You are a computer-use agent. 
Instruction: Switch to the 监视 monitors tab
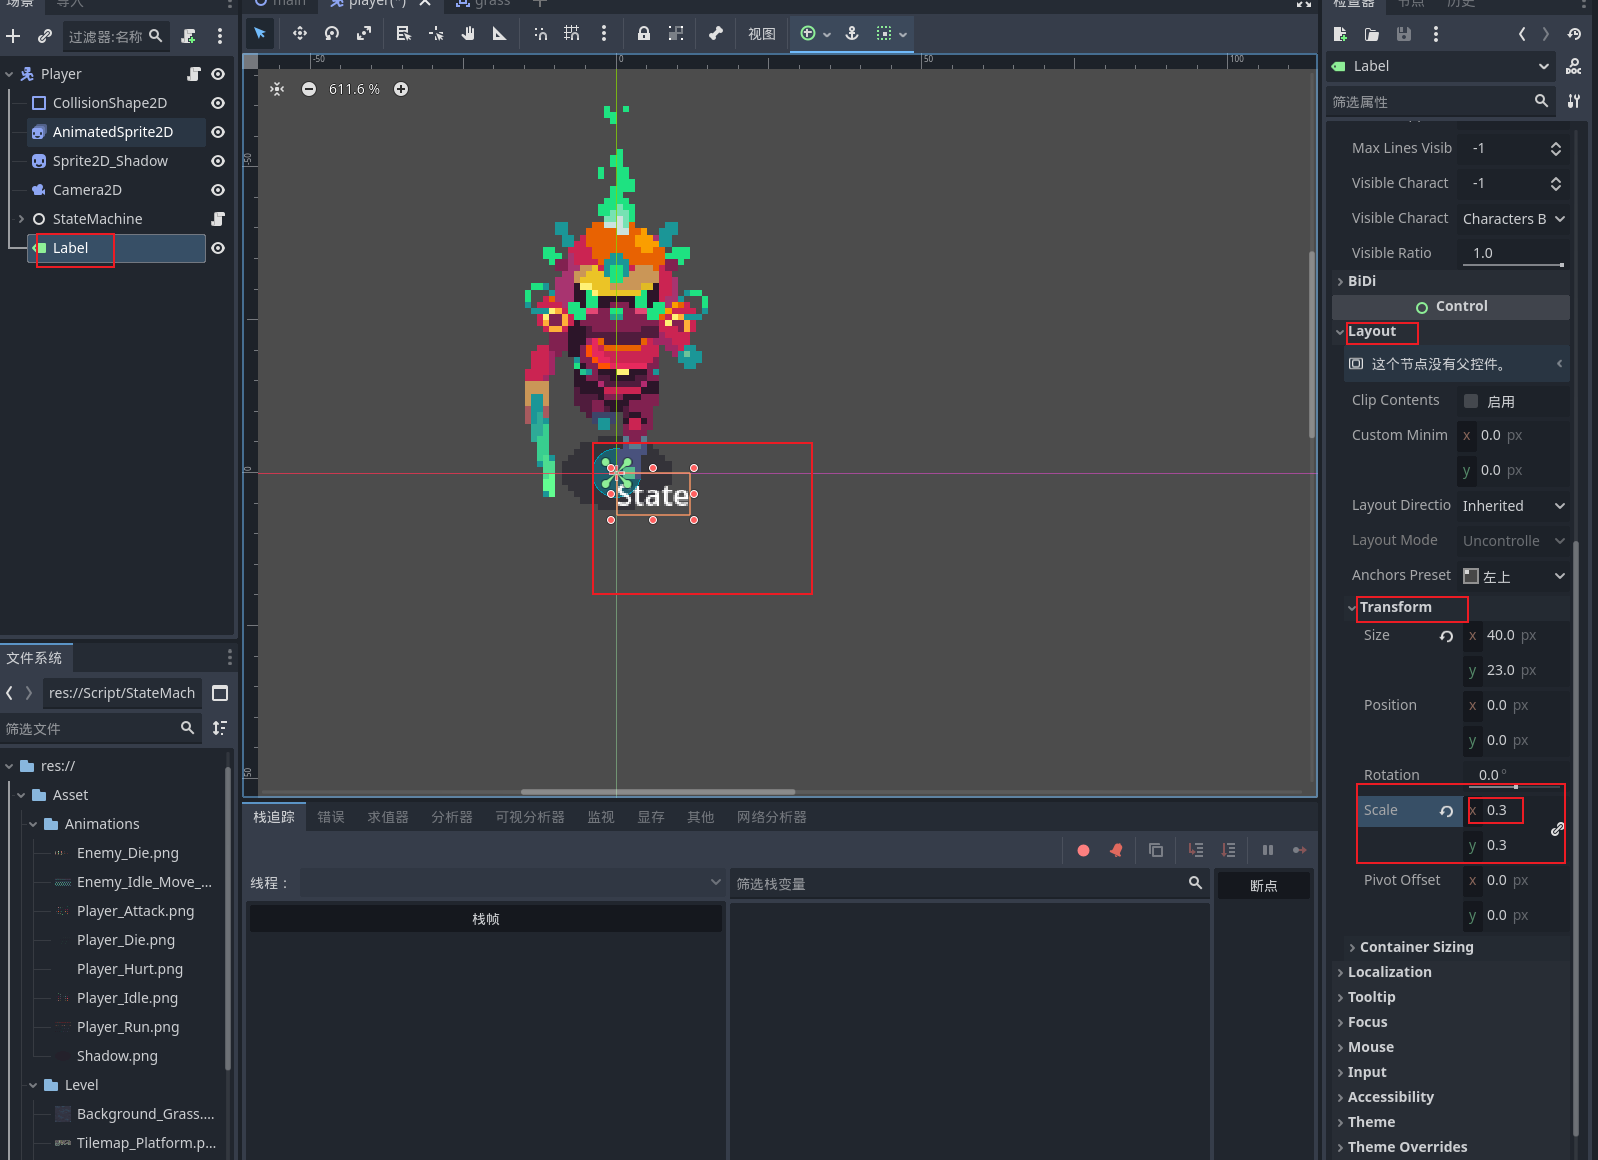pos(601,817)
